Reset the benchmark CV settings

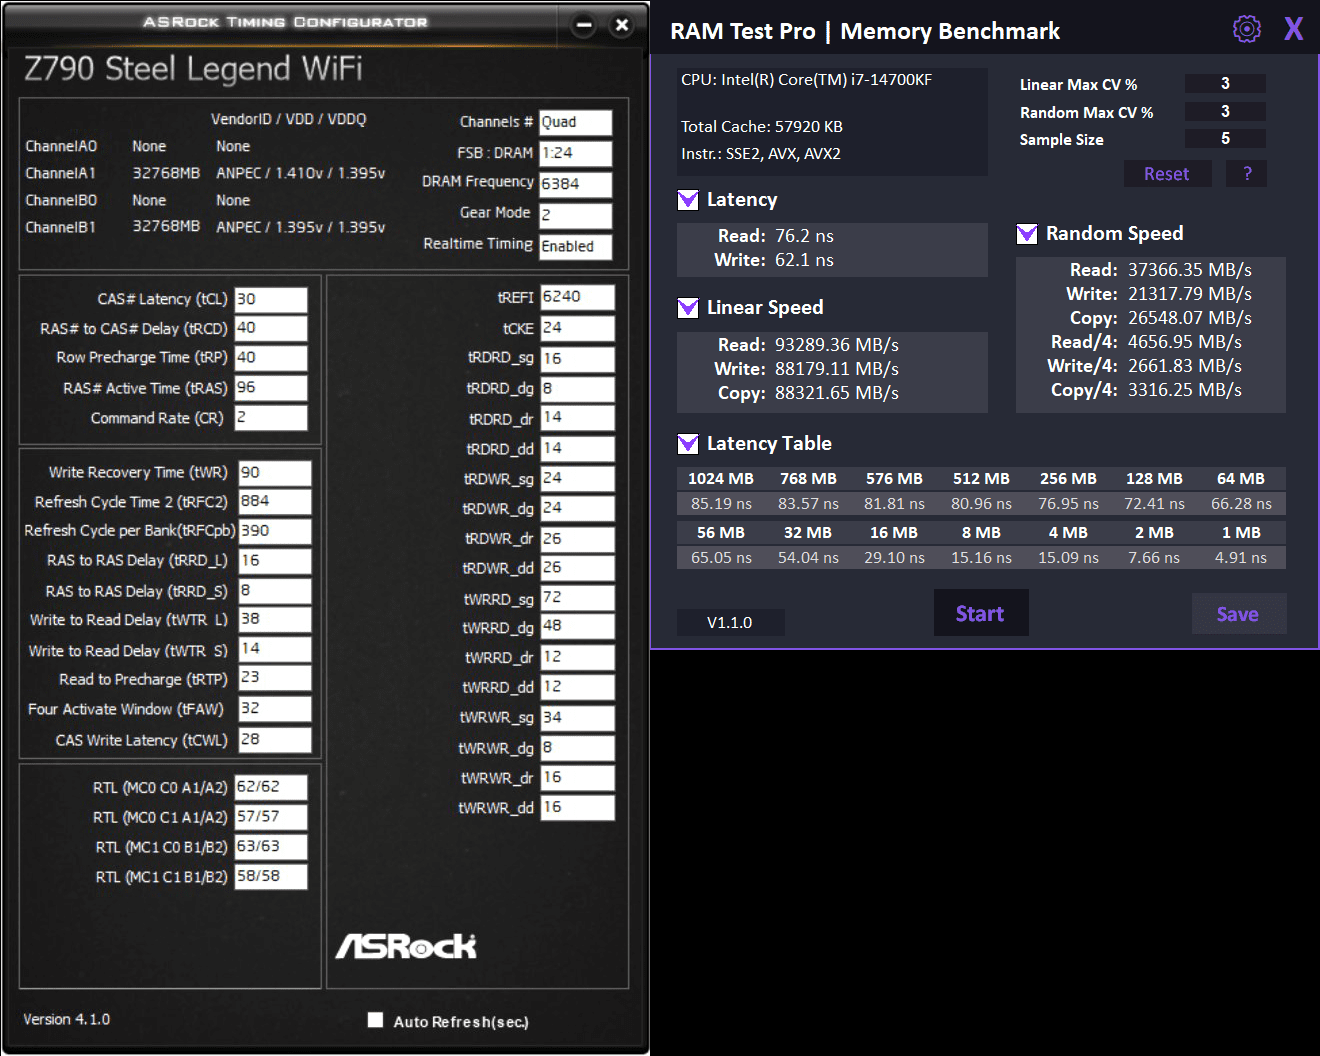pyautogui.click(x=1167, y=174)
